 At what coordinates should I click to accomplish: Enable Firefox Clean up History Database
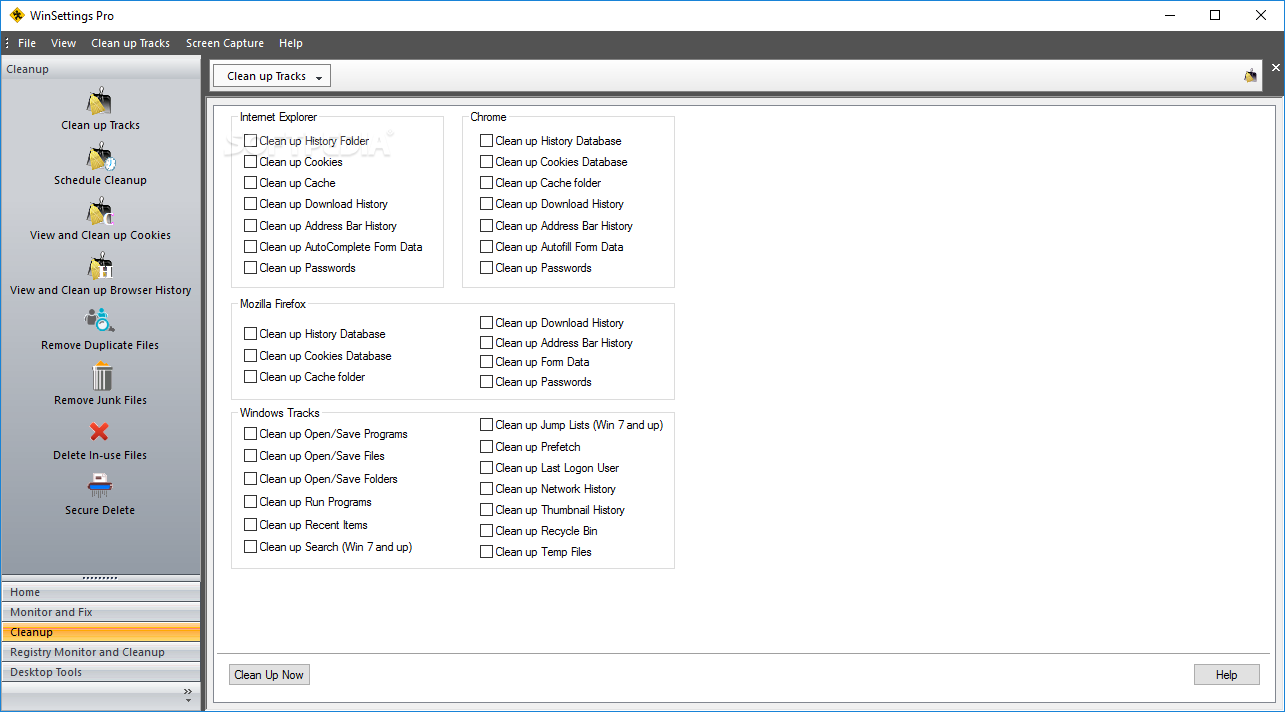tap(250, 334)
